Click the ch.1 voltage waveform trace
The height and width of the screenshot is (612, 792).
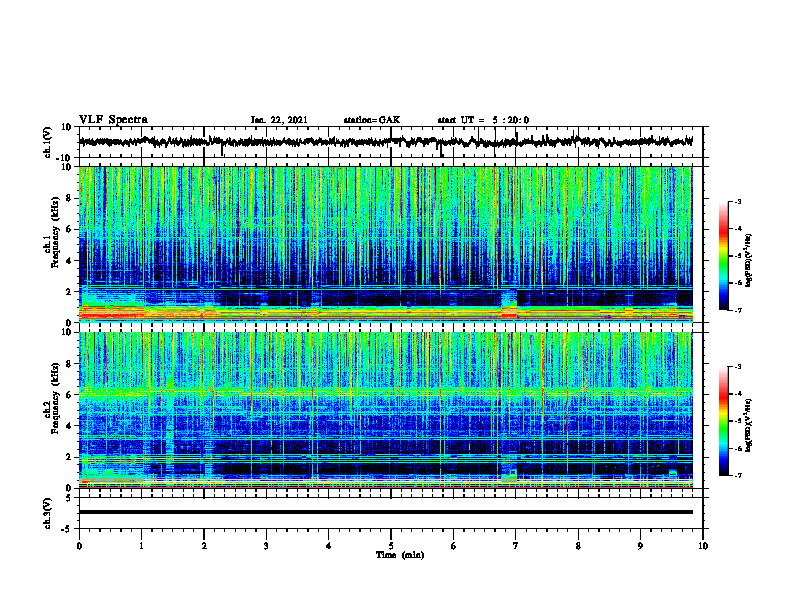[x=385, y=142]
